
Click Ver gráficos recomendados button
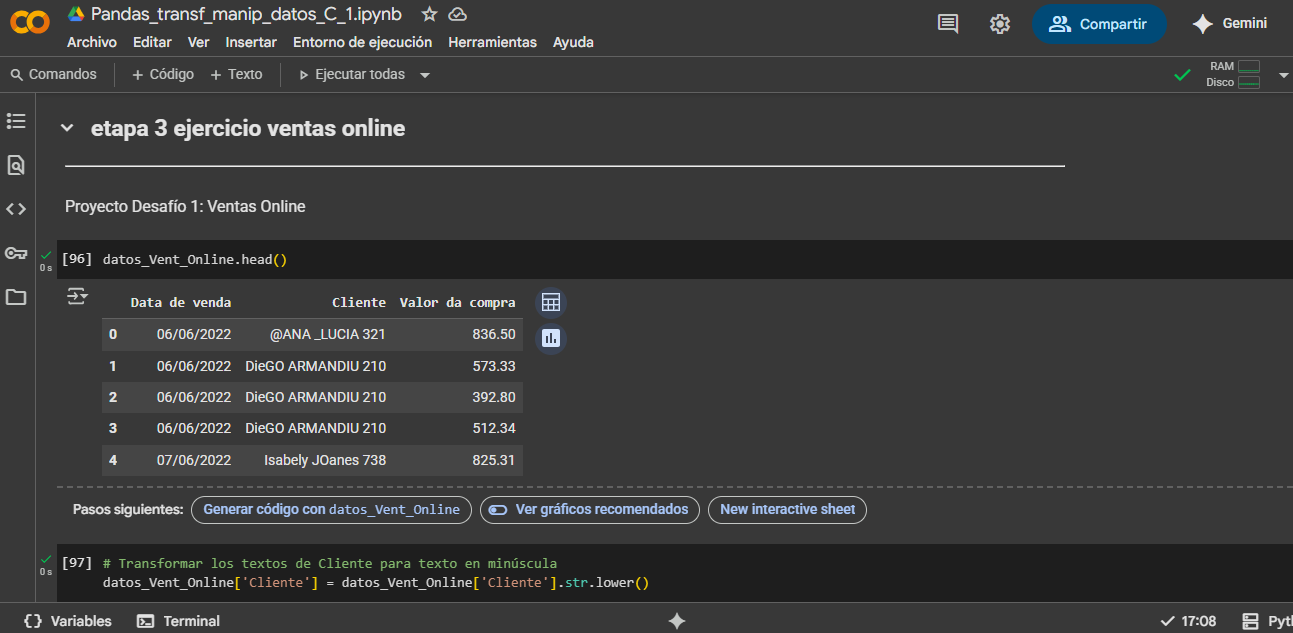[590, 510]
